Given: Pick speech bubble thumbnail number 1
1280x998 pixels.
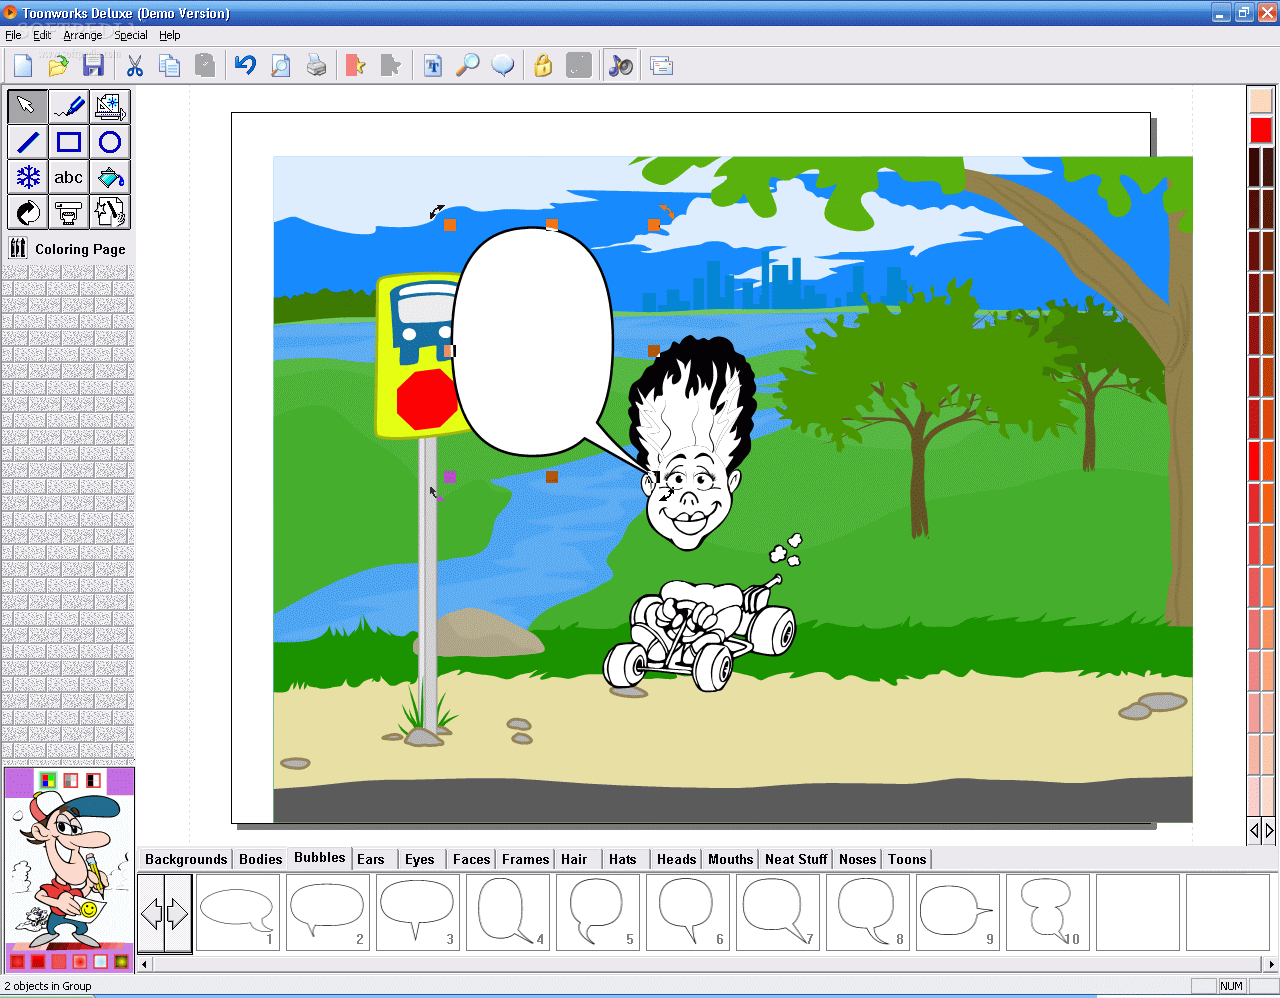Looking at the screenshot, I should [x=238, y=912].
